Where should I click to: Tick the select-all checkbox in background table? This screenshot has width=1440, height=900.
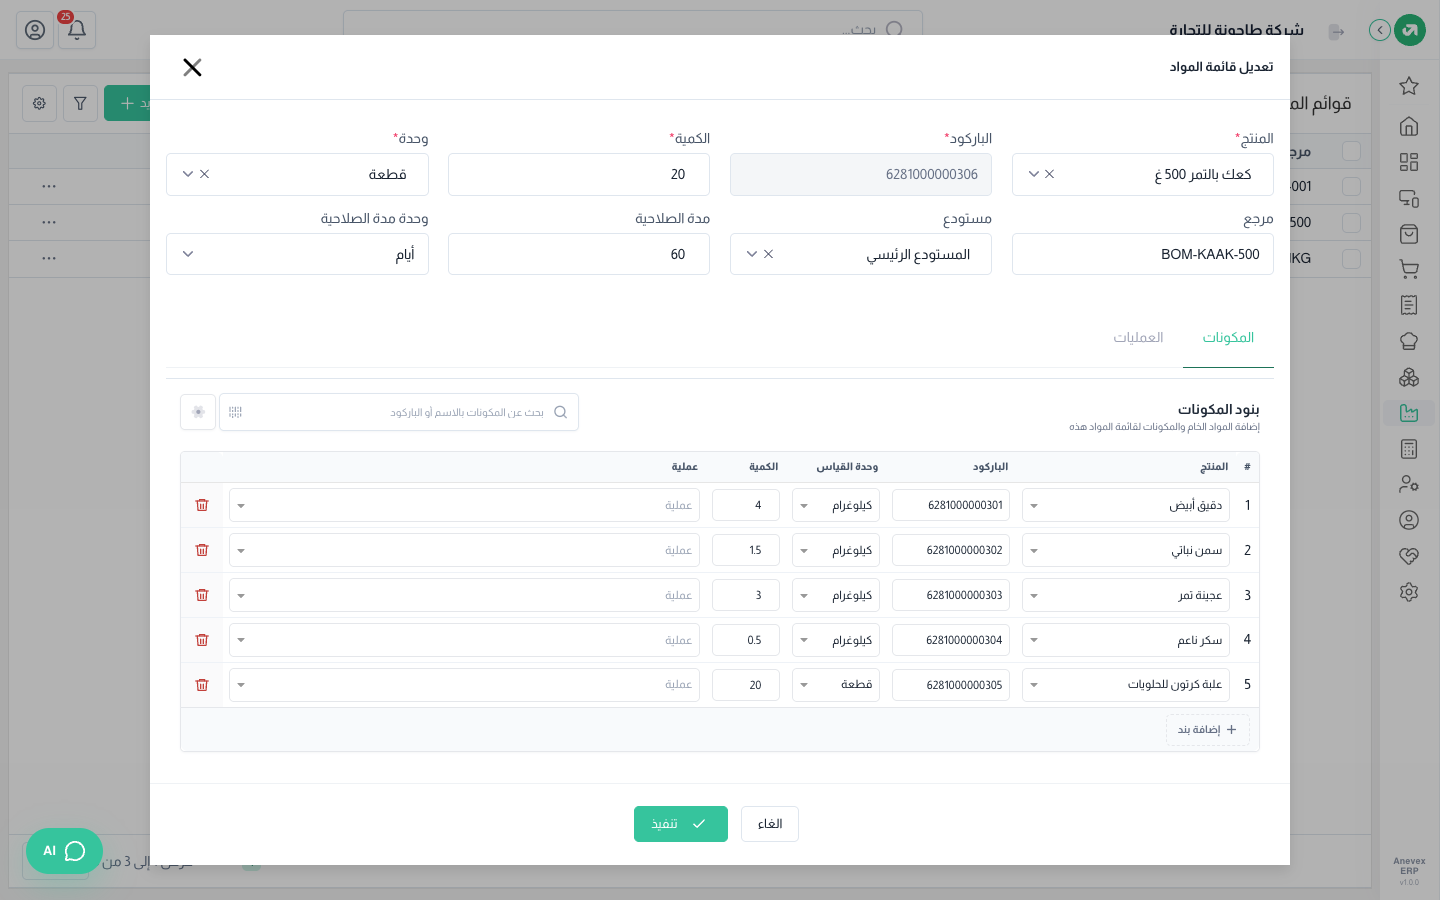coord(1351,151)
